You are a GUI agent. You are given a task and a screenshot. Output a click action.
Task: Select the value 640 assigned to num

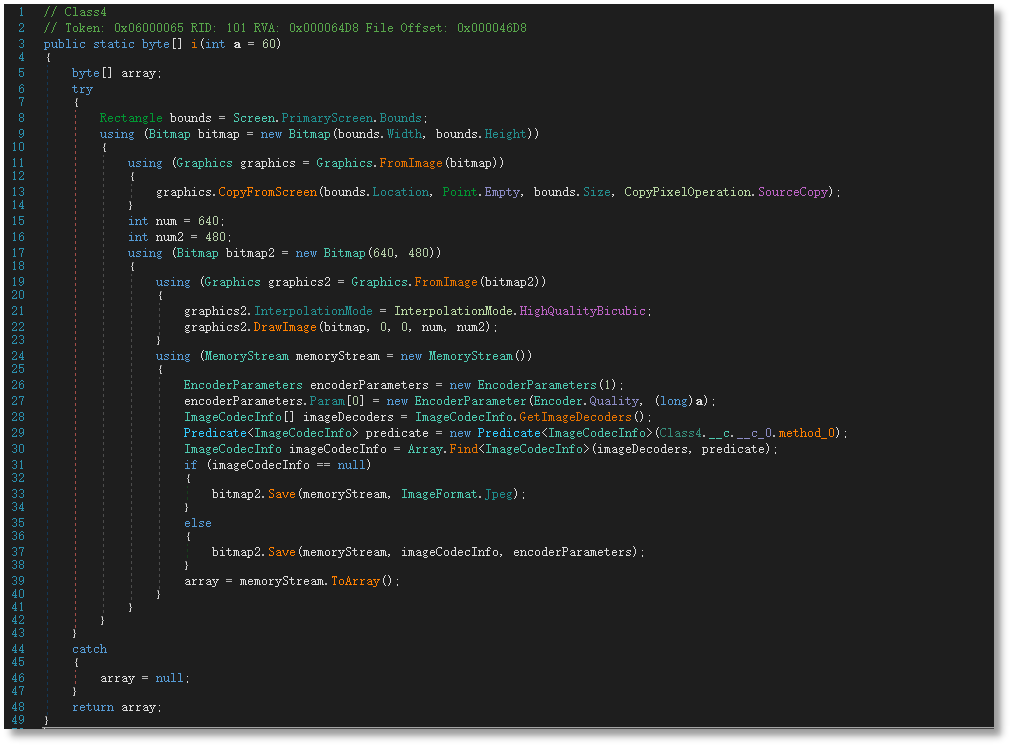point(208,221)
